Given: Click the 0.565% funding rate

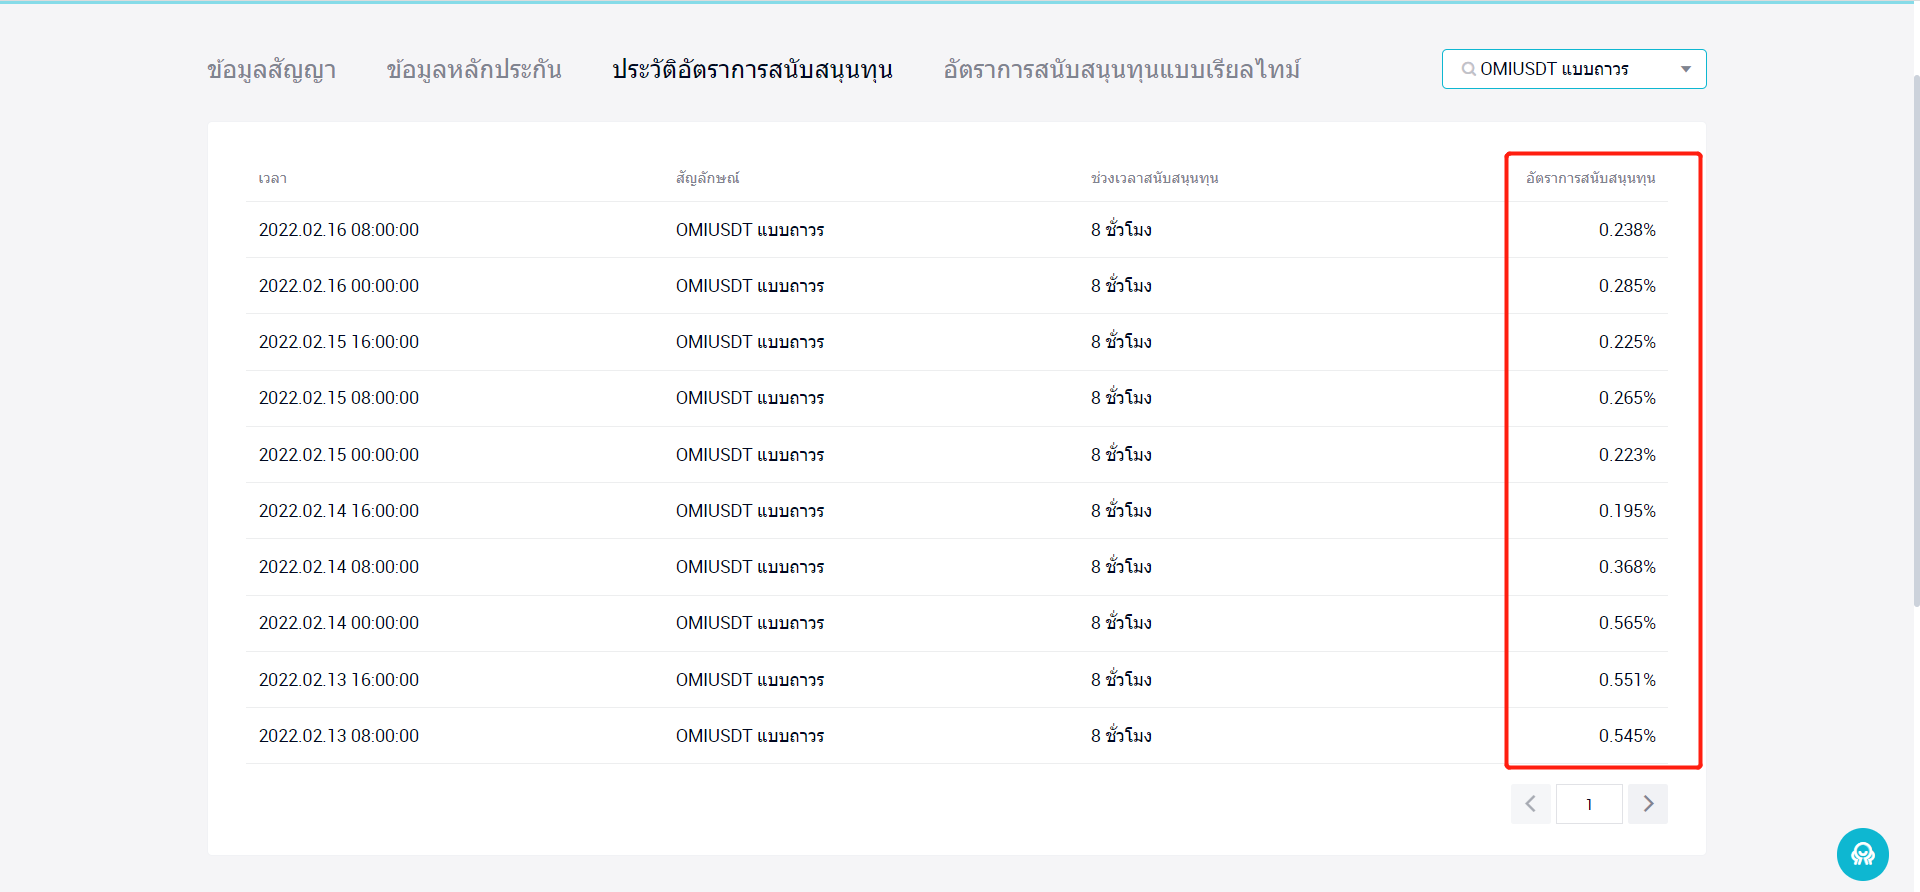Looking at the screenshot, I should [x=1627, y=623].
